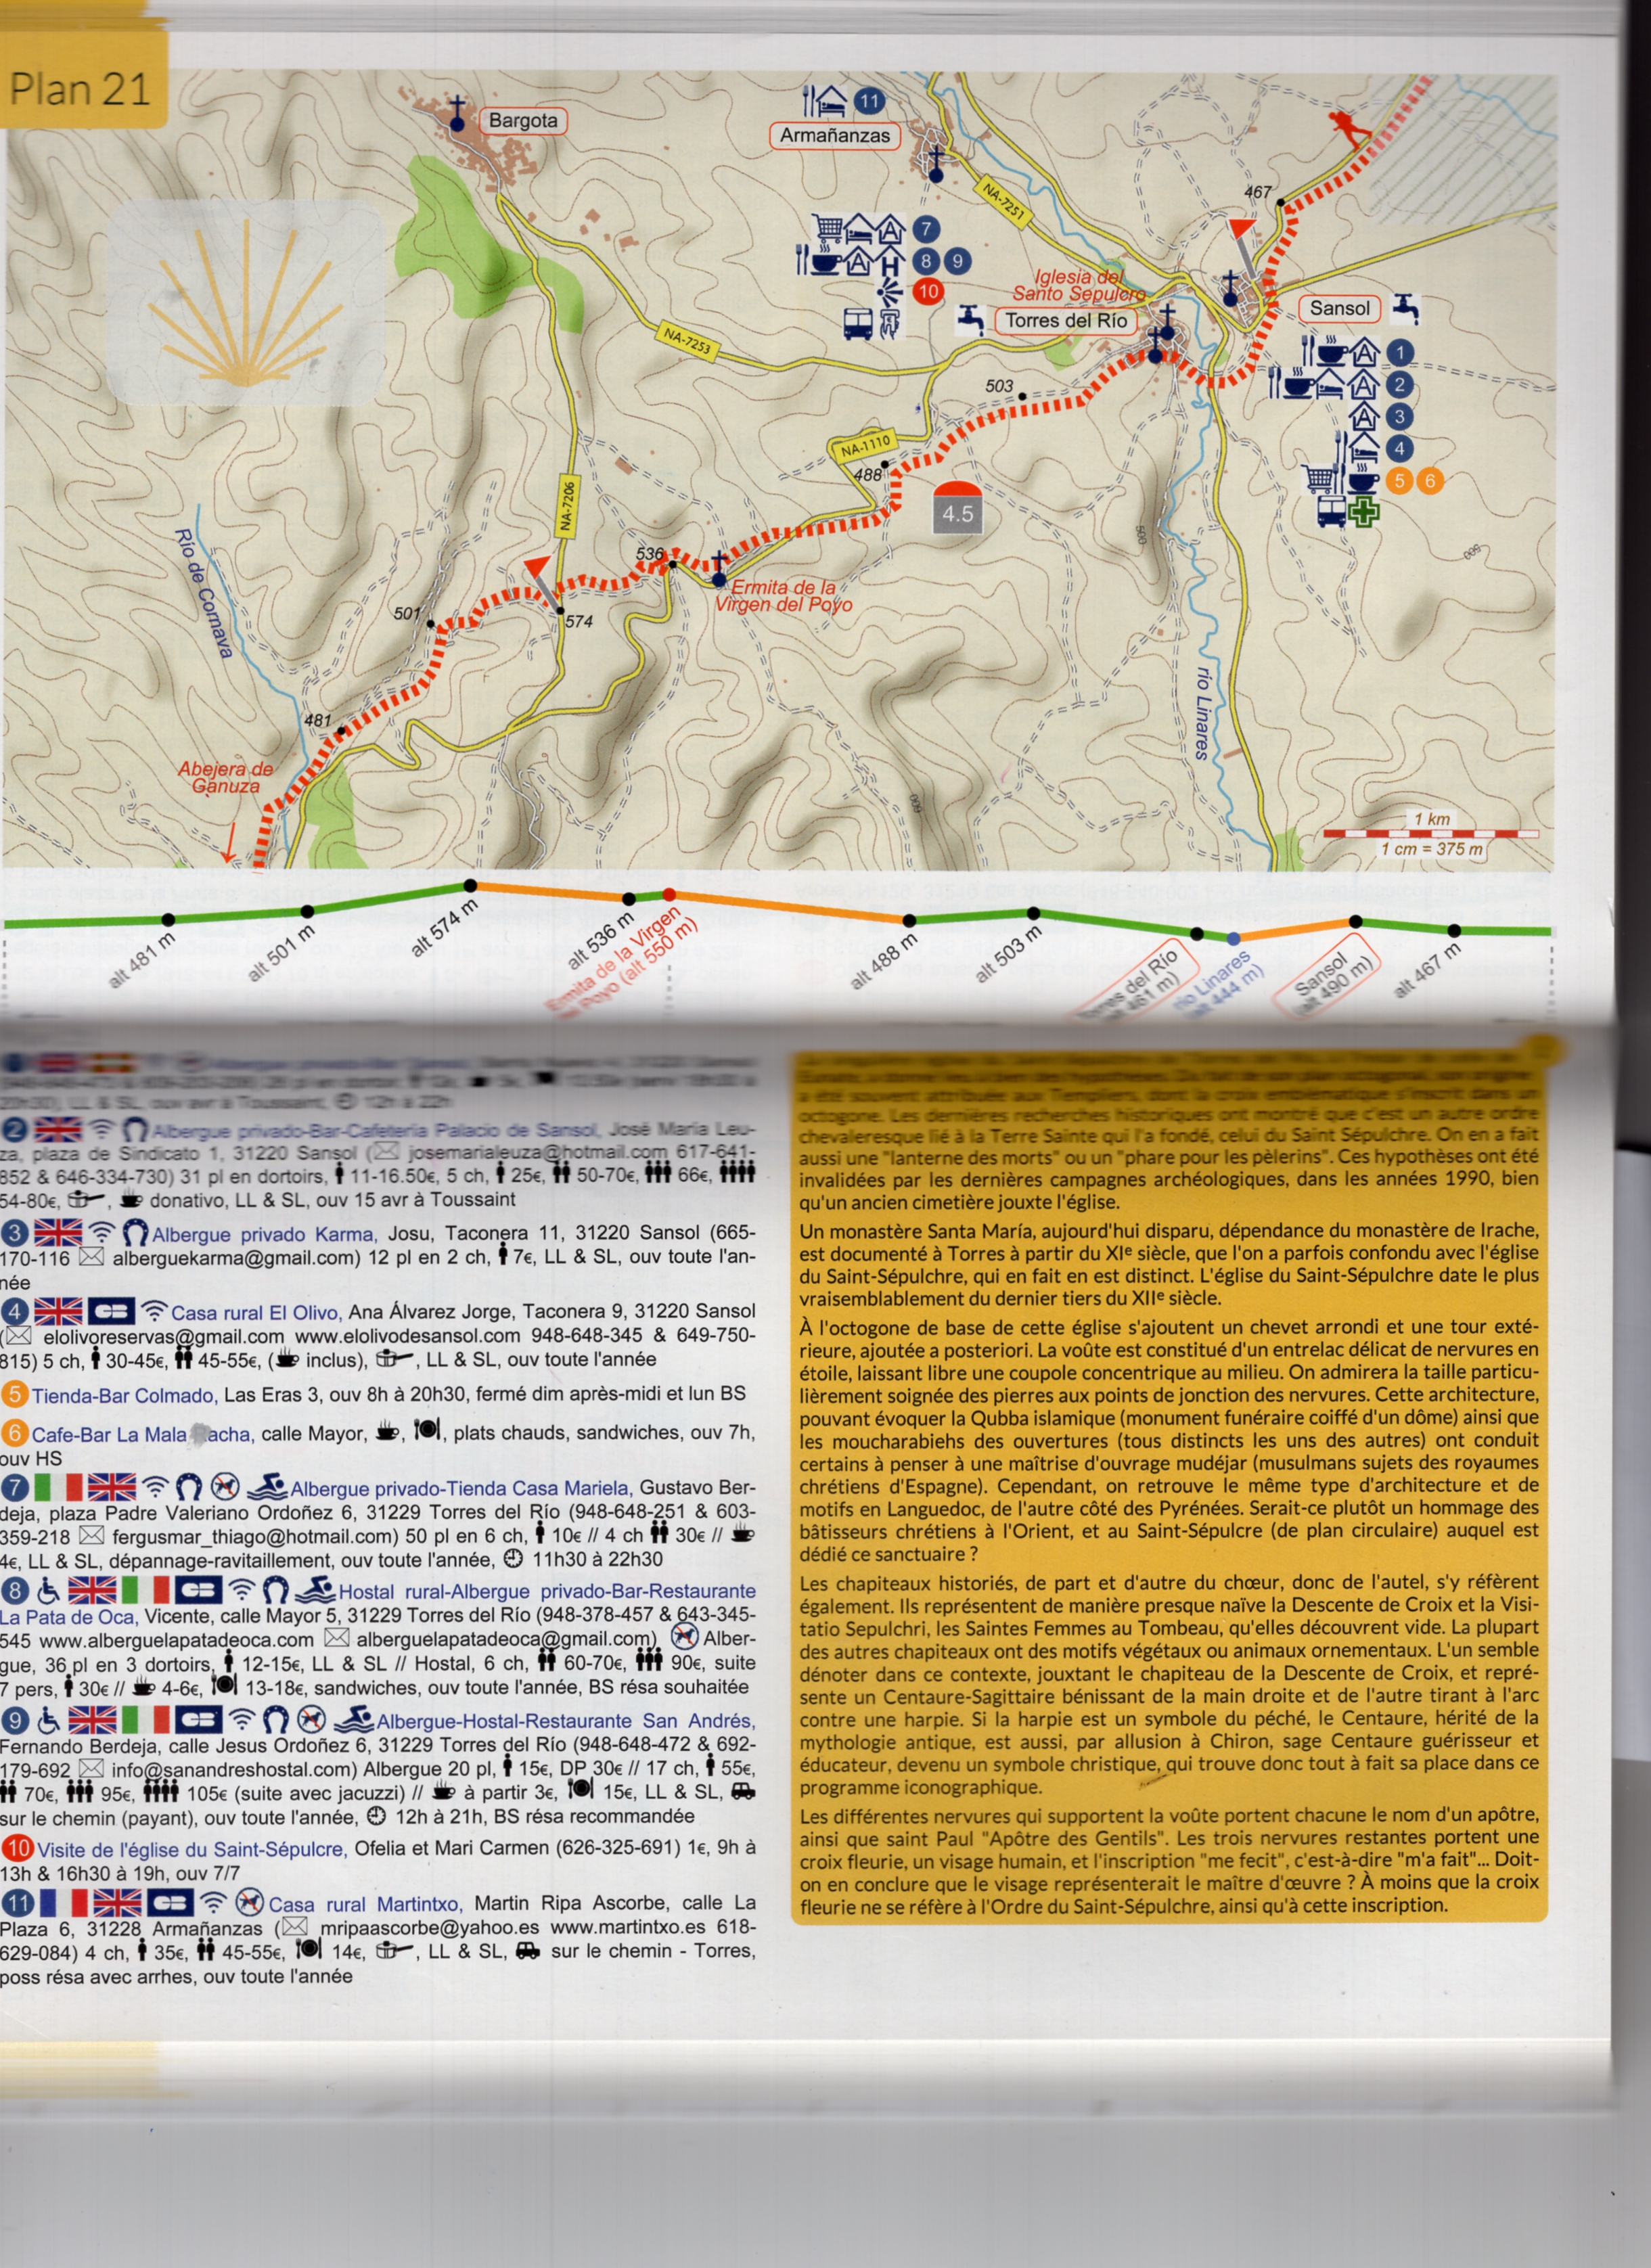Click the shopping cart icon above Torres del Río
The width and height of the screenshot is (1651, 2268).
829,230
